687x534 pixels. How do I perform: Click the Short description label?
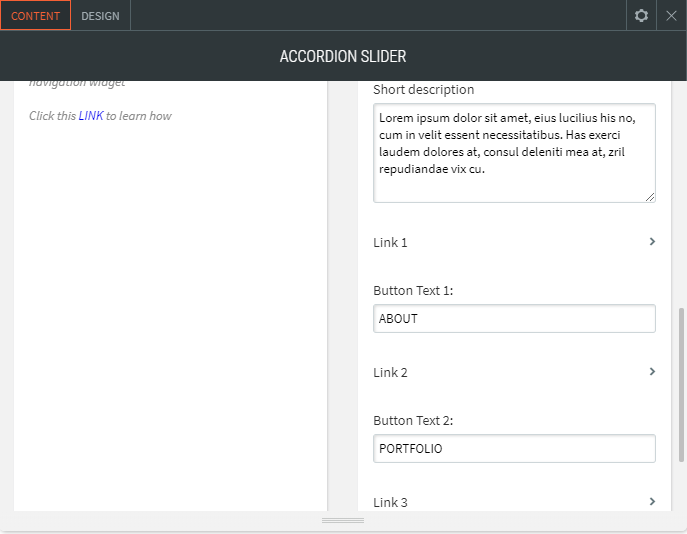pos(423,90)
